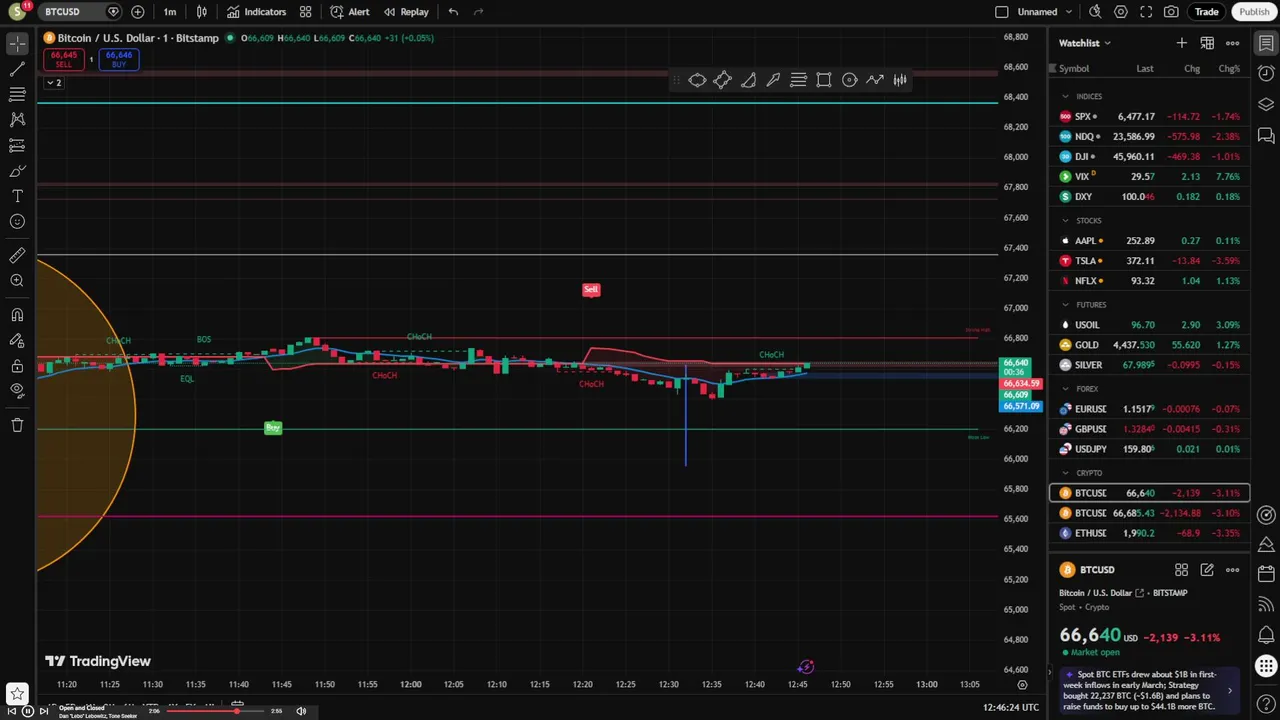Viewport: 1280px width, 720px height.
Task: Activate the zoom-in magnifier tool
Action: click(x=17, y=281)
